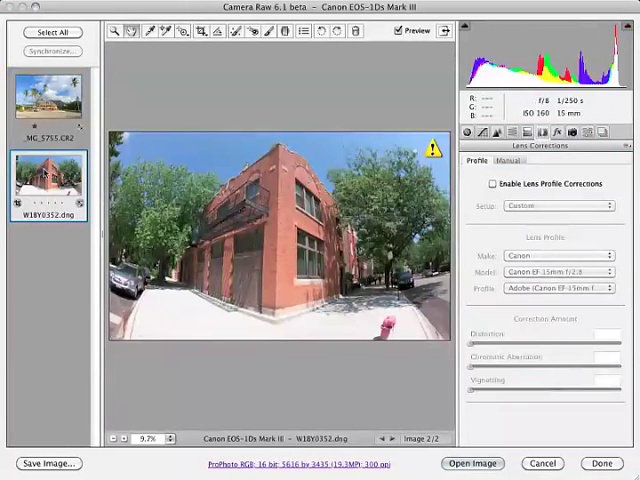Click the Open Image button
Viewport: 640px width, 480px height.
click(x=472, y=464)
